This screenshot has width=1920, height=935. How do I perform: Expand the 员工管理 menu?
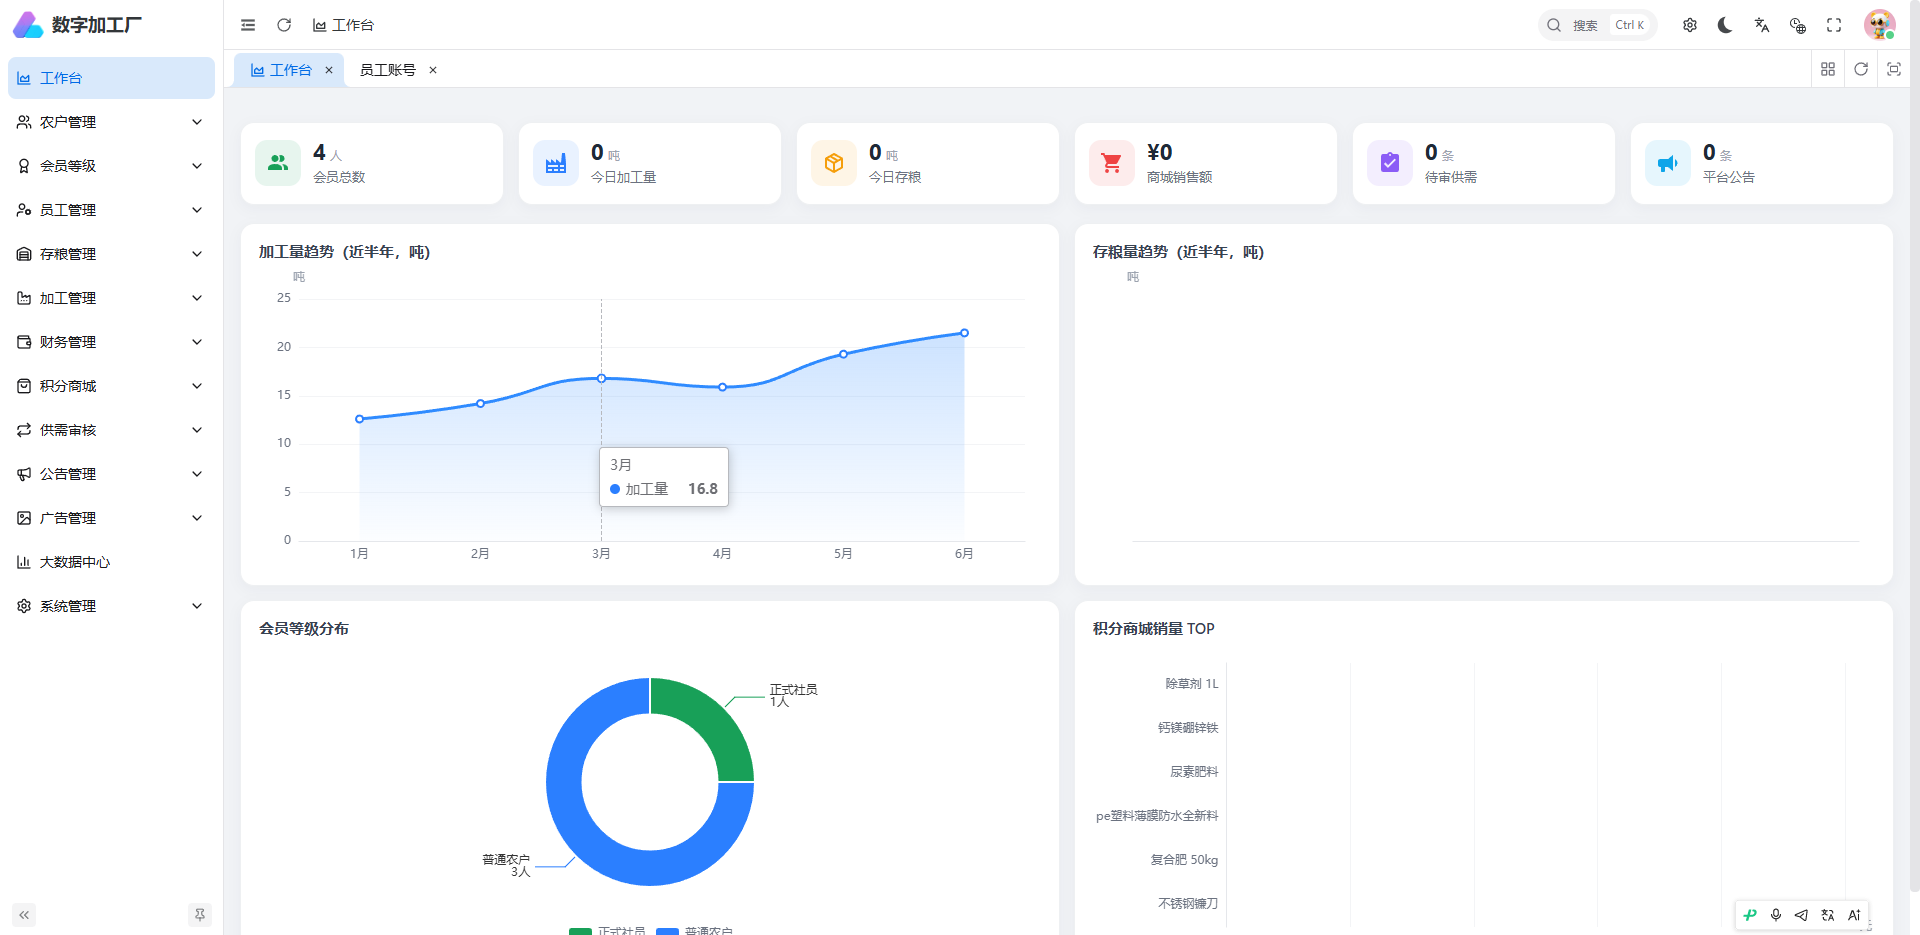[x=111, y=210]
